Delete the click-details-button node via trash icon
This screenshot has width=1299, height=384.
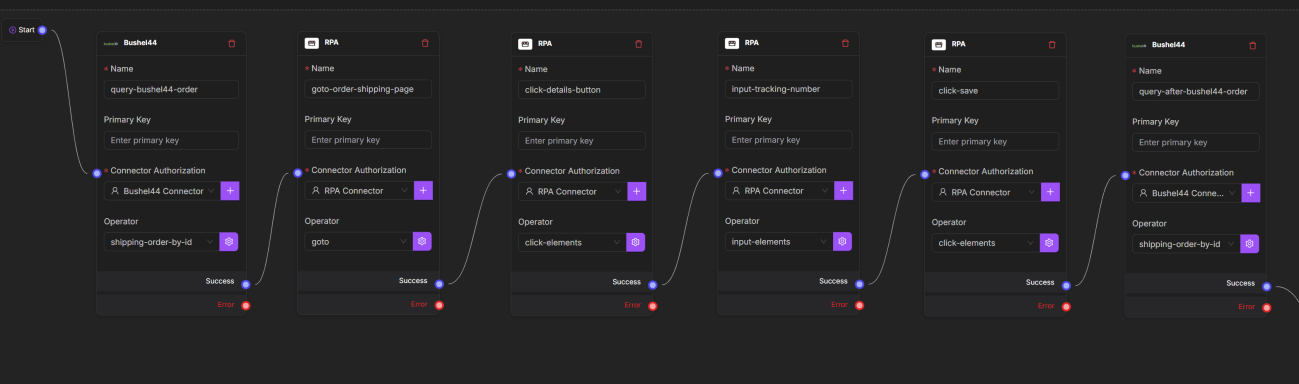click(x=638, y=44)
